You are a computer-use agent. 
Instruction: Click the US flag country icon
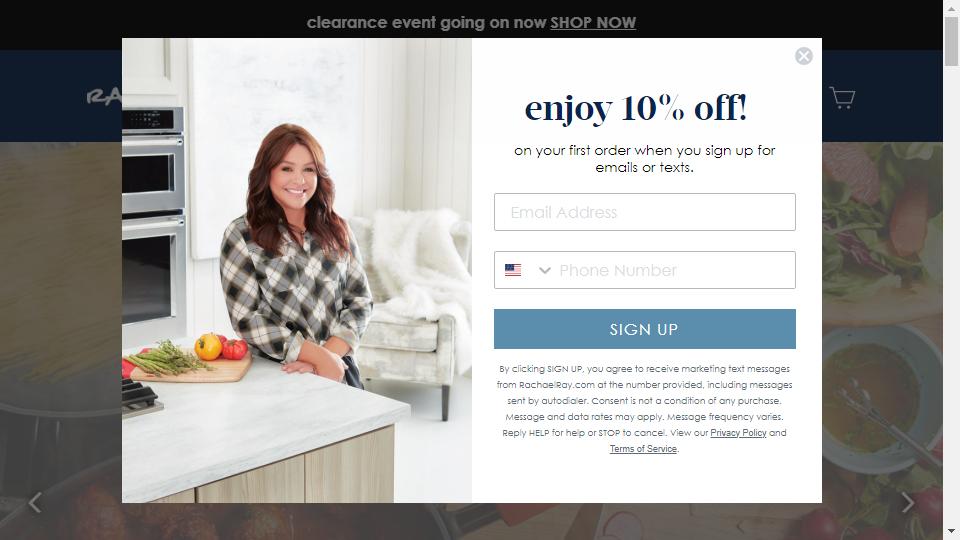coord(513,270)
